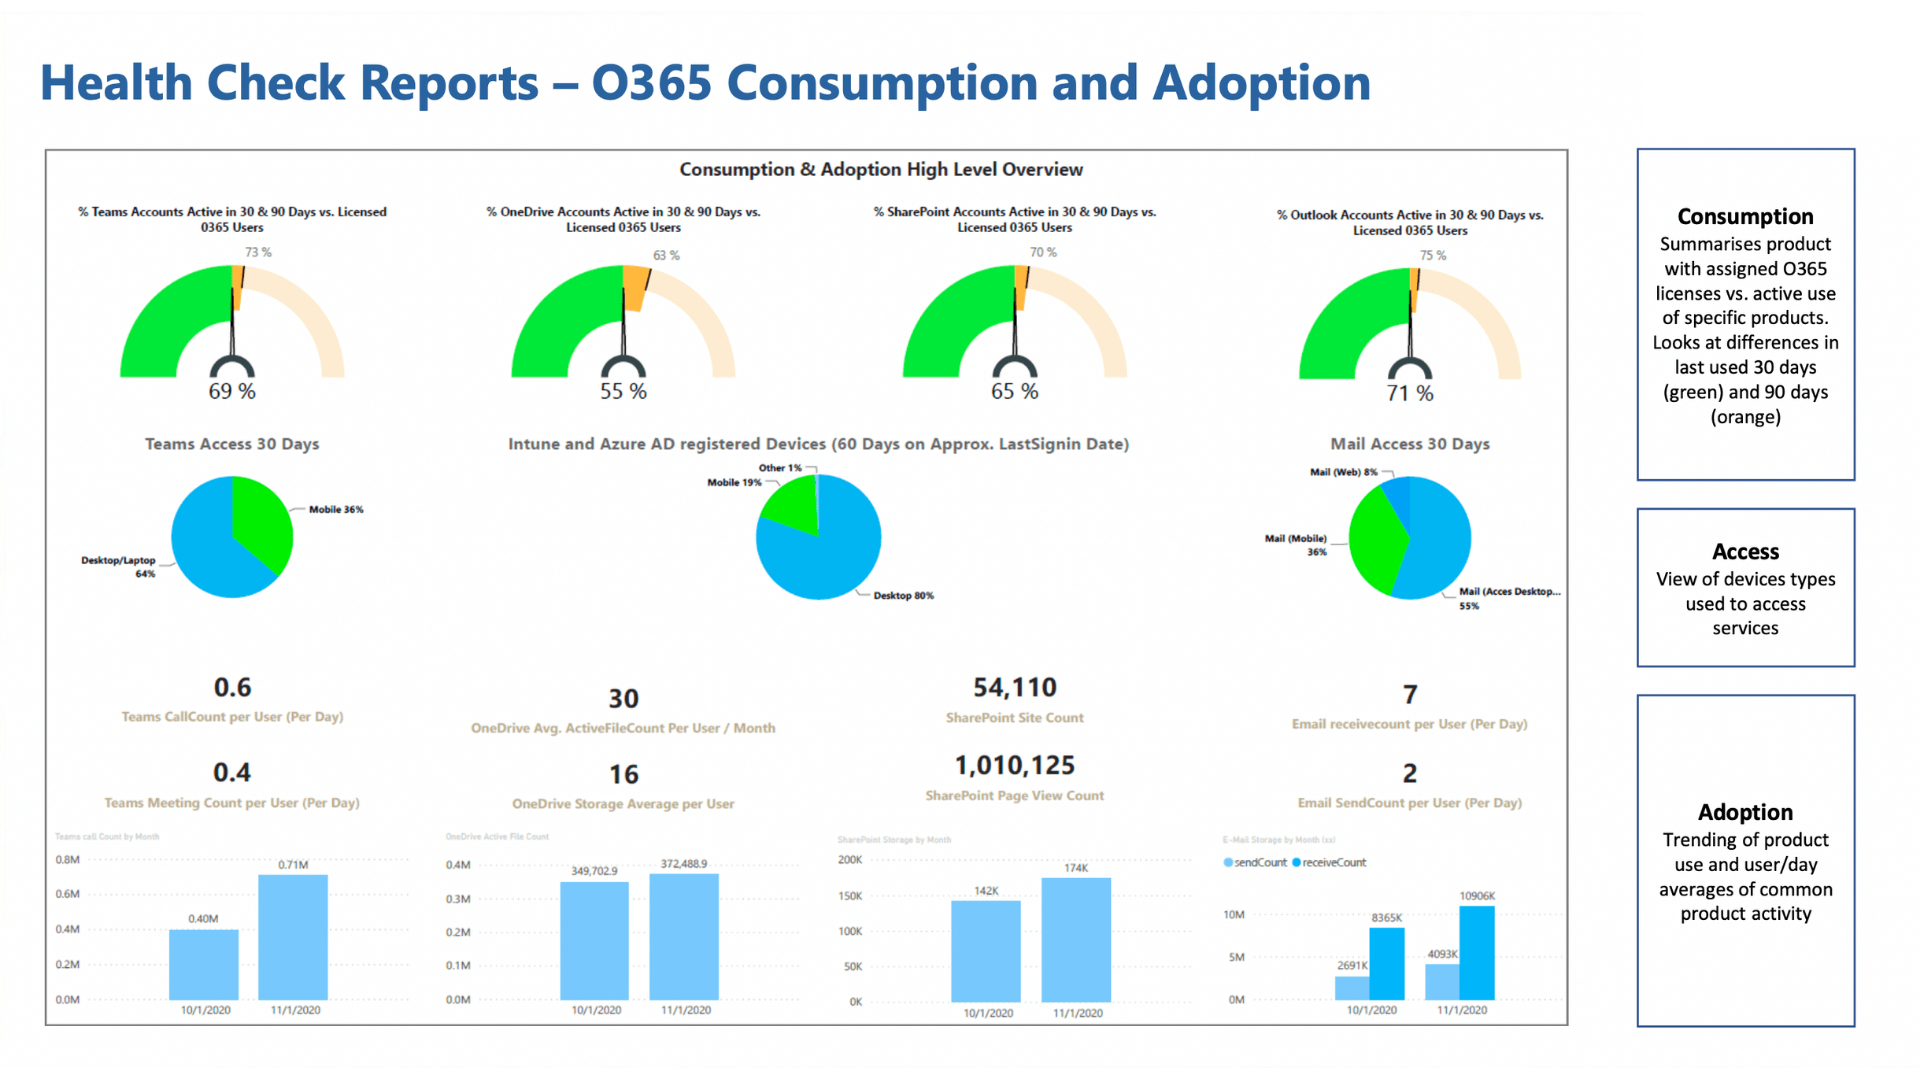Click the 174K SharePoint storage bar

coord(1076,940)
